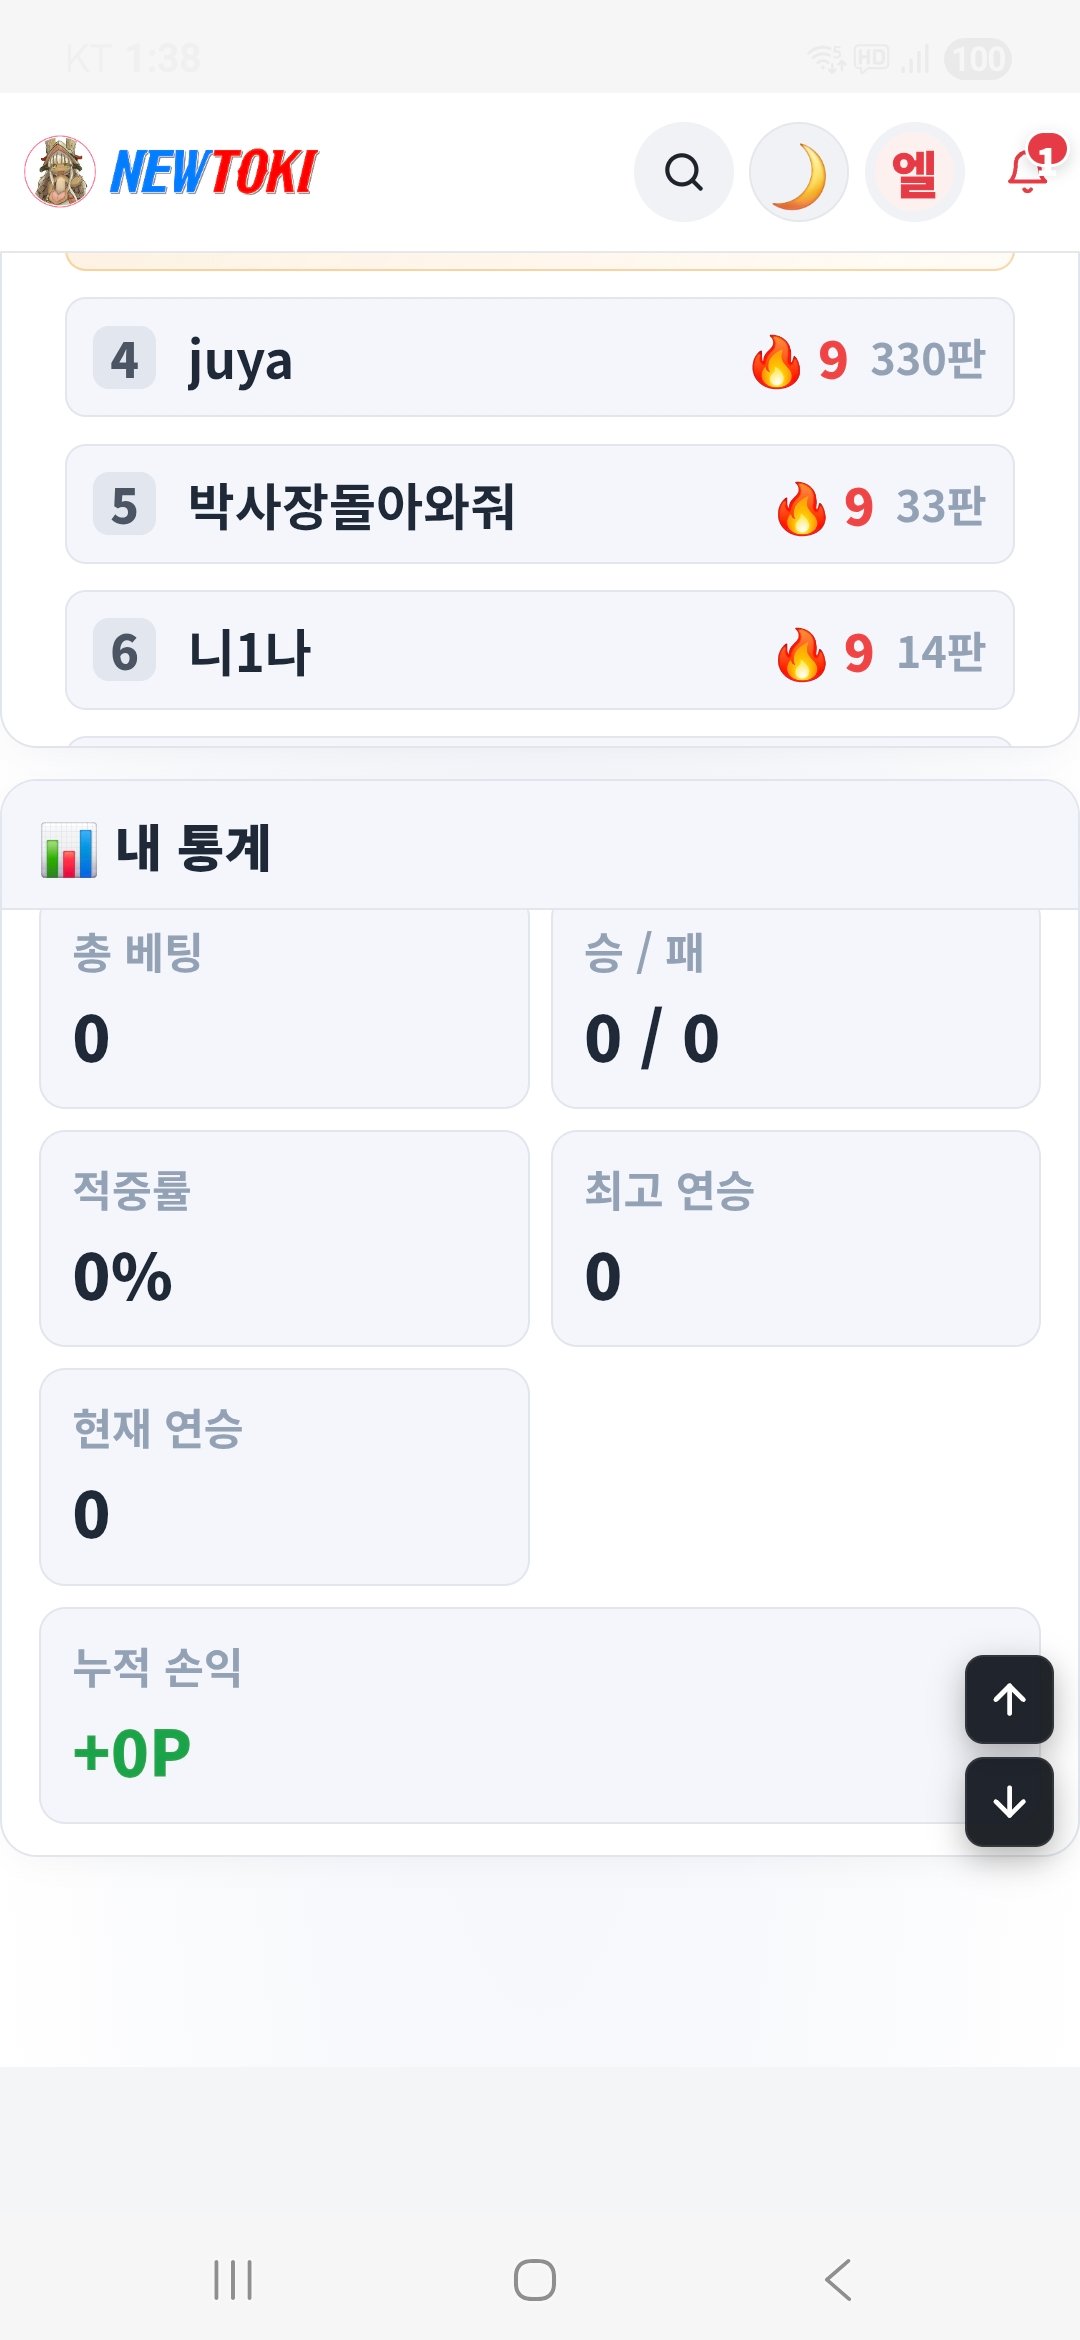Viewport: 1080px width, 2340px height.
Task: Open Android recent apps button
Action: [233, 2280]
